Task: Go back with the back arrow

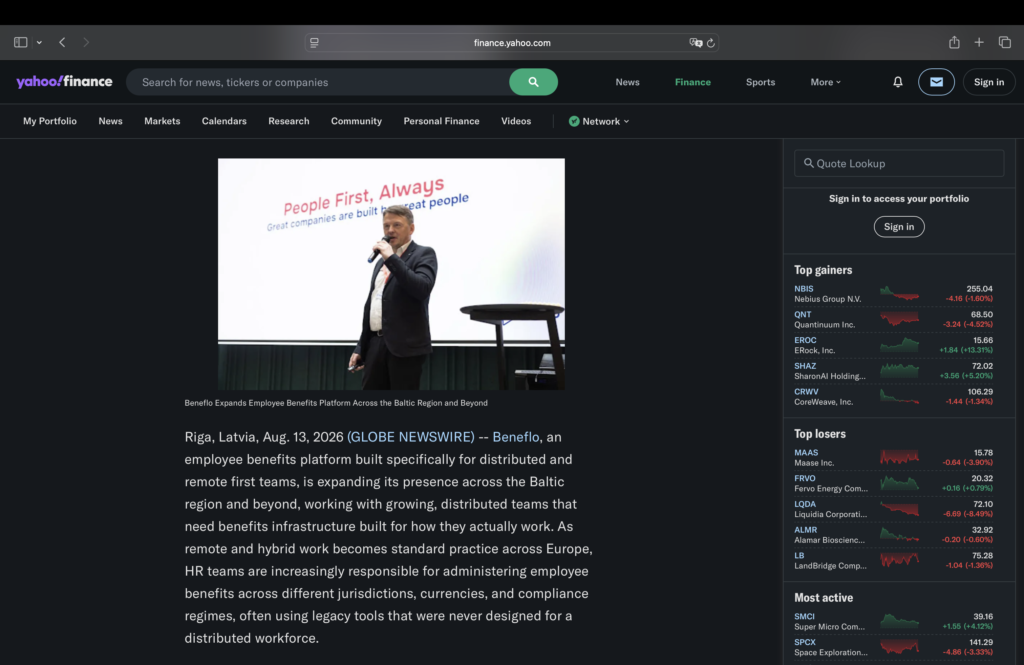Action: [x=62, y=42]
